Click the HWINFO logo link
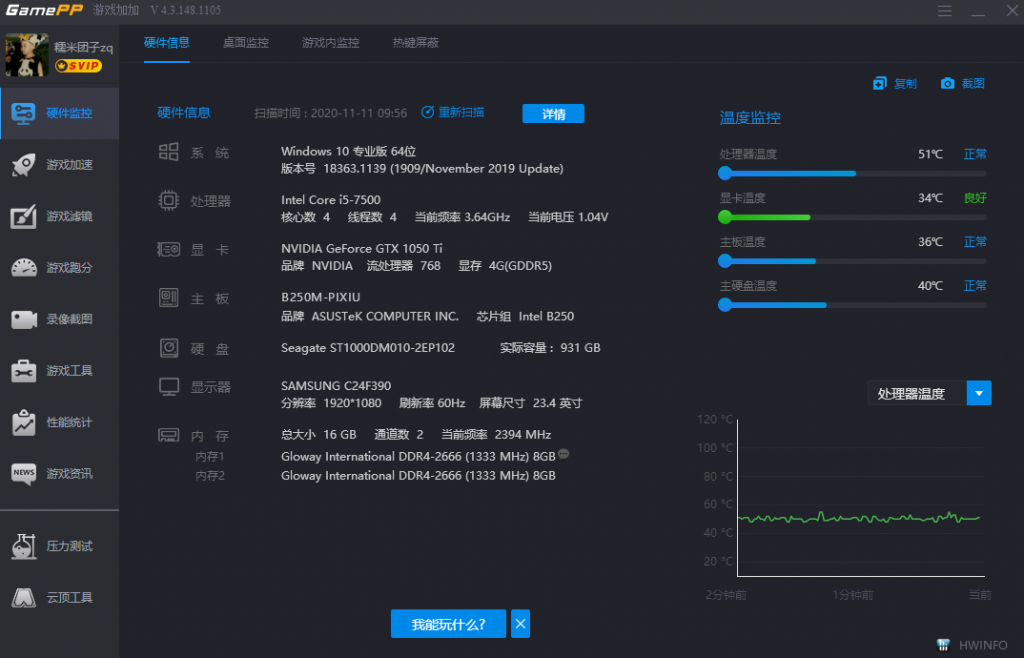Screen dimensions: 1024x658 [x=972, y=645]
